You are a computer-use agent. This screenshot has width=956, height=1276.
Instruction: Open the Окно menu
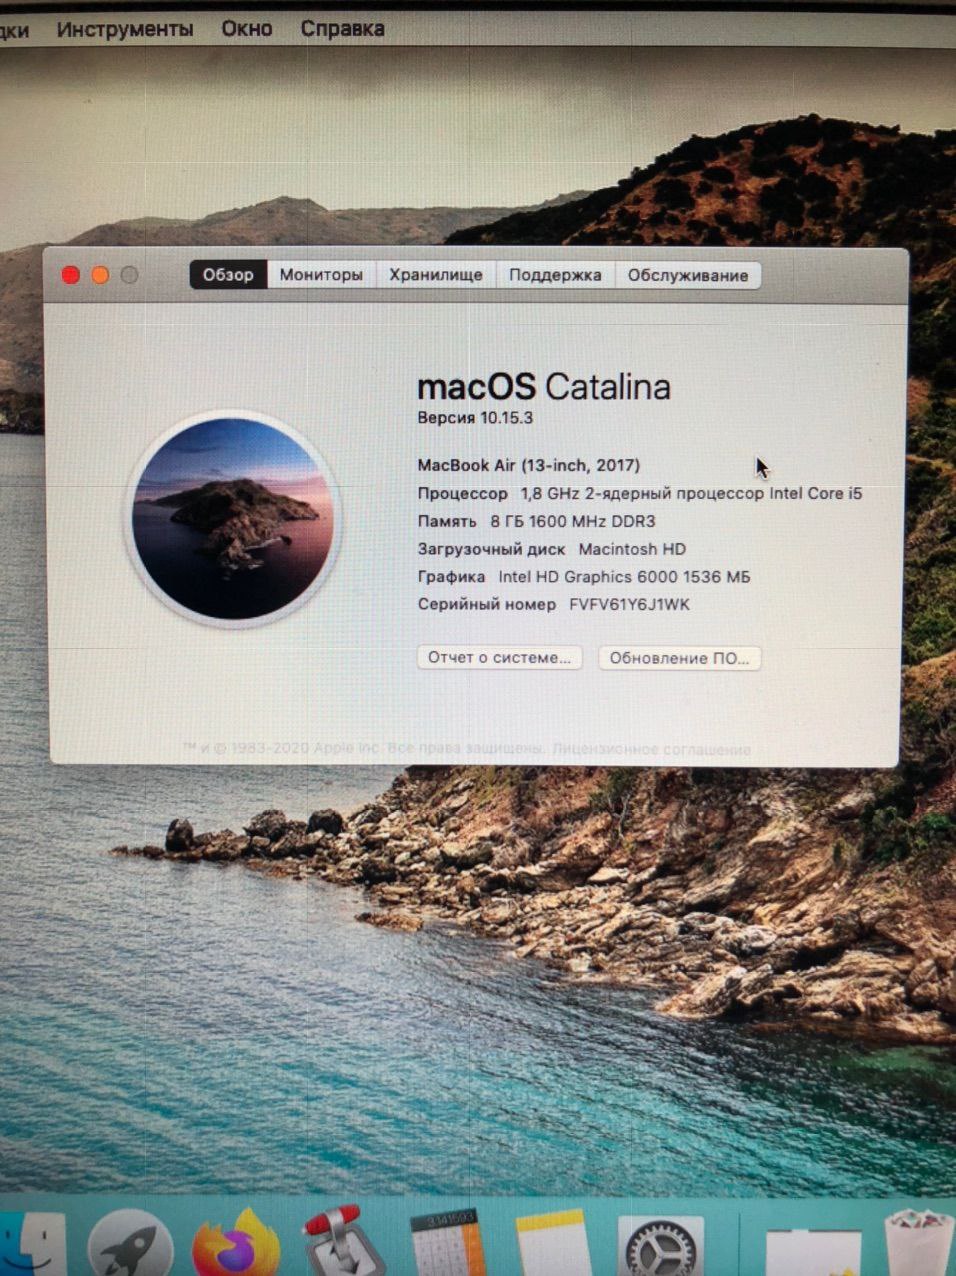(247, 29)
